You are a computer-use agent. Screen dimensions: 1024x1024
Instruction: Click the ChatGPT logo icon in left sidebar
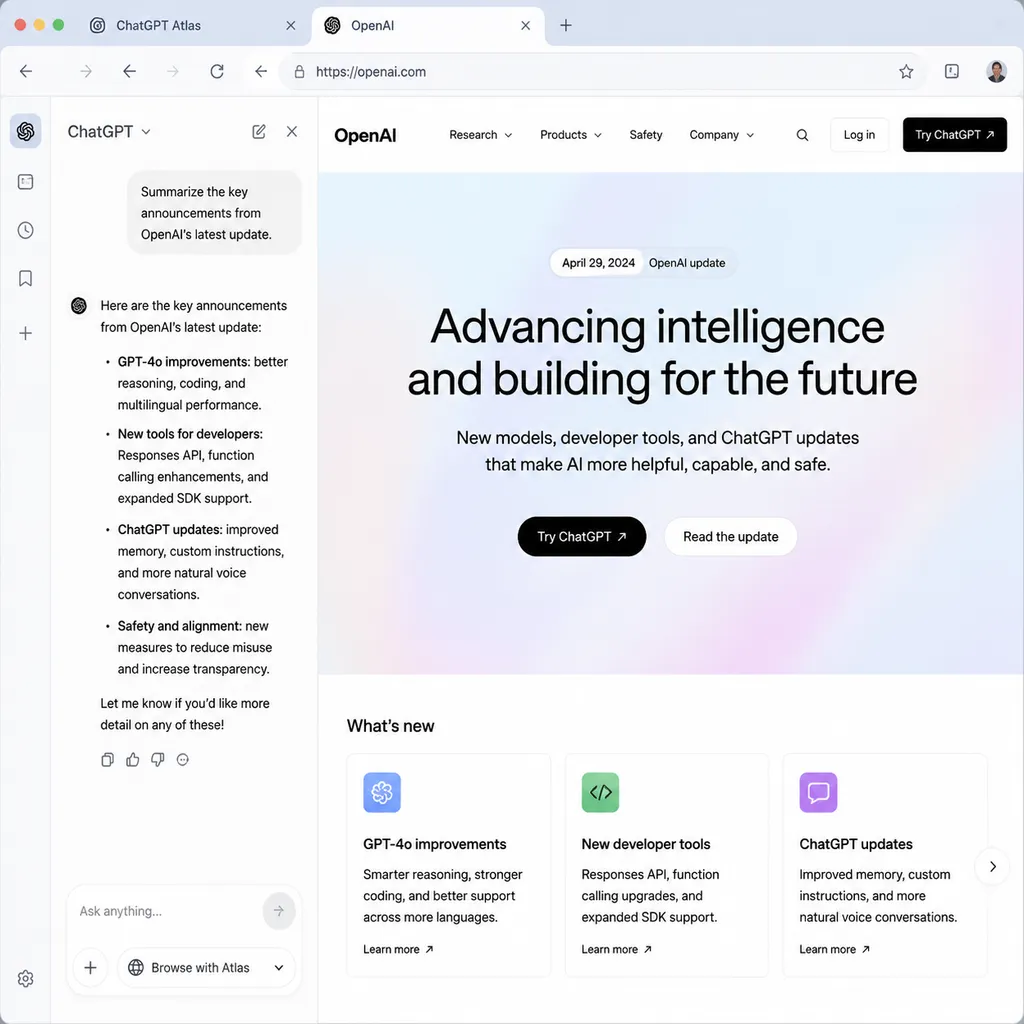25,131
